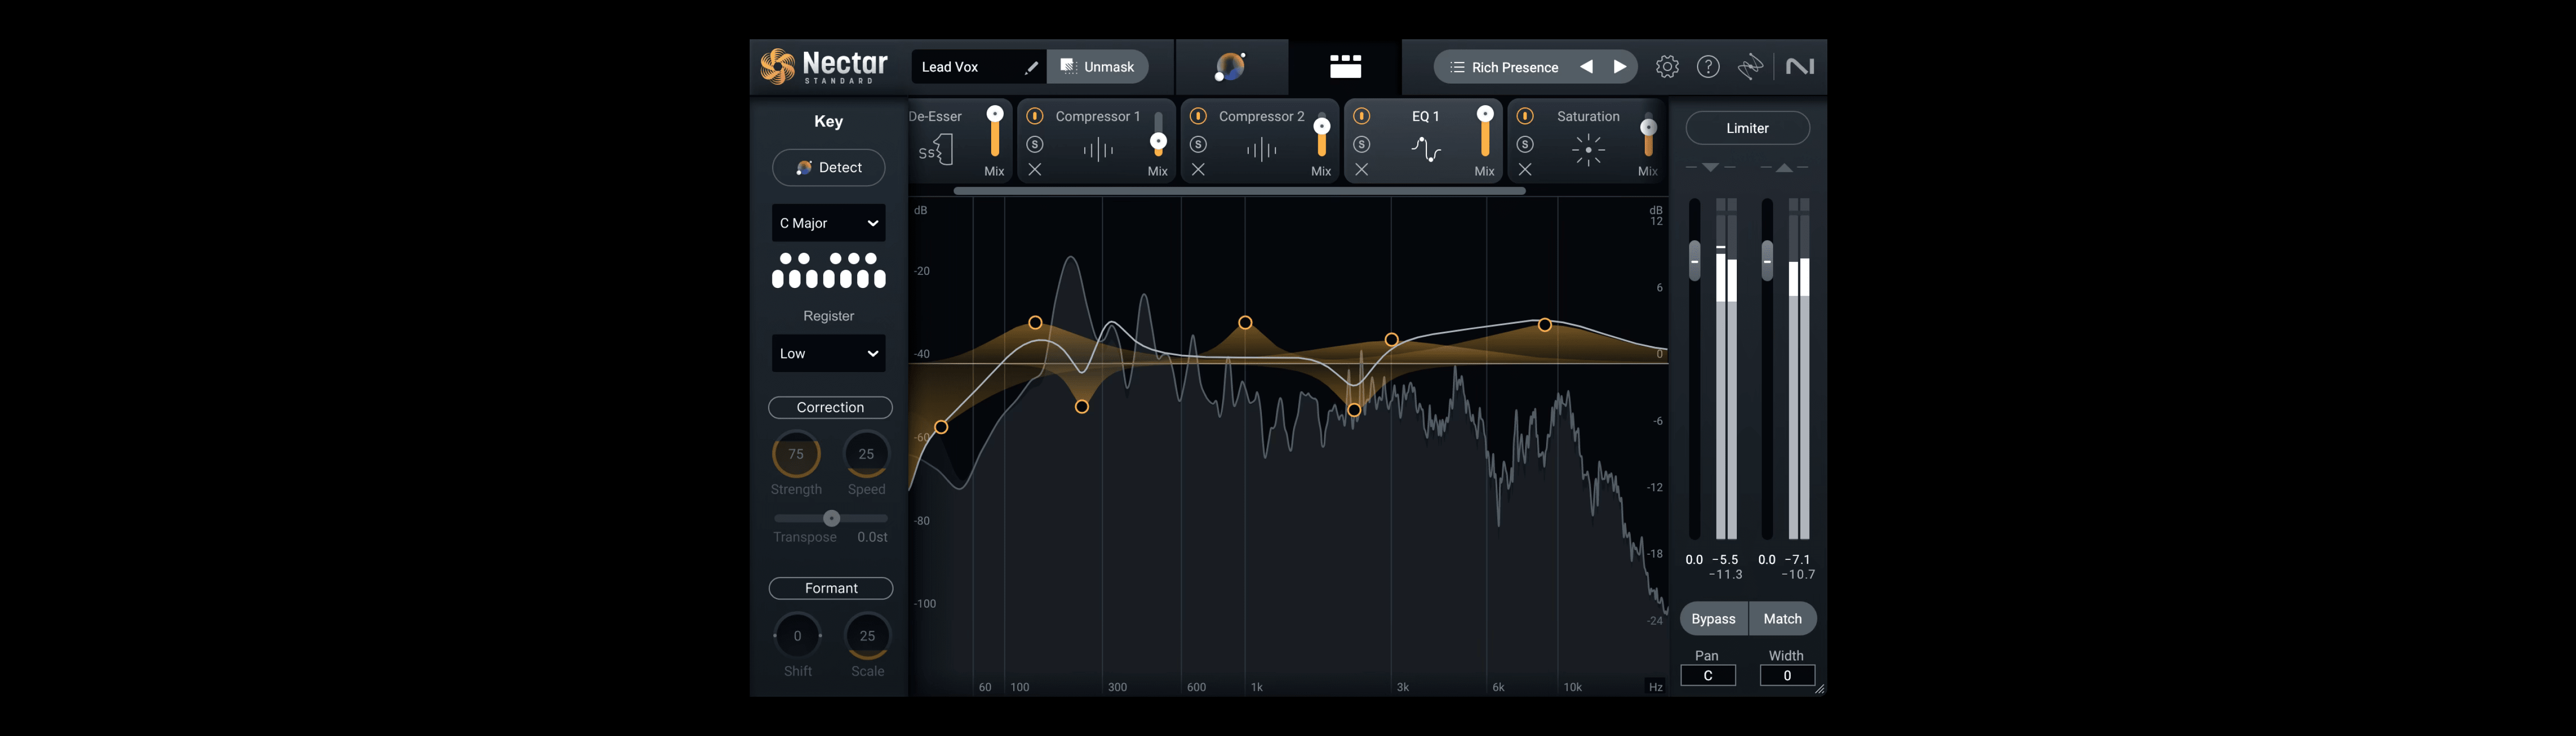Click the Strength knob set to 75
2576x736 pixels.
796,454
